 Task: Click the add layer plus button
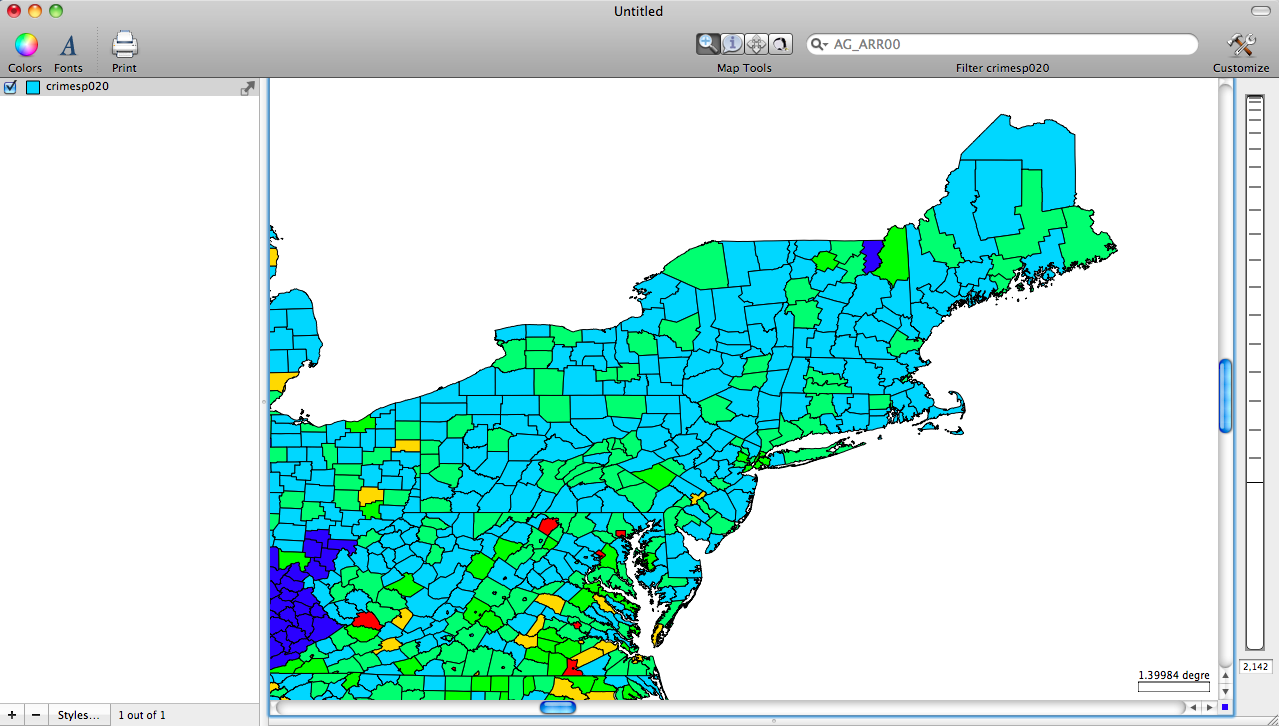click(x=10, y=714)
